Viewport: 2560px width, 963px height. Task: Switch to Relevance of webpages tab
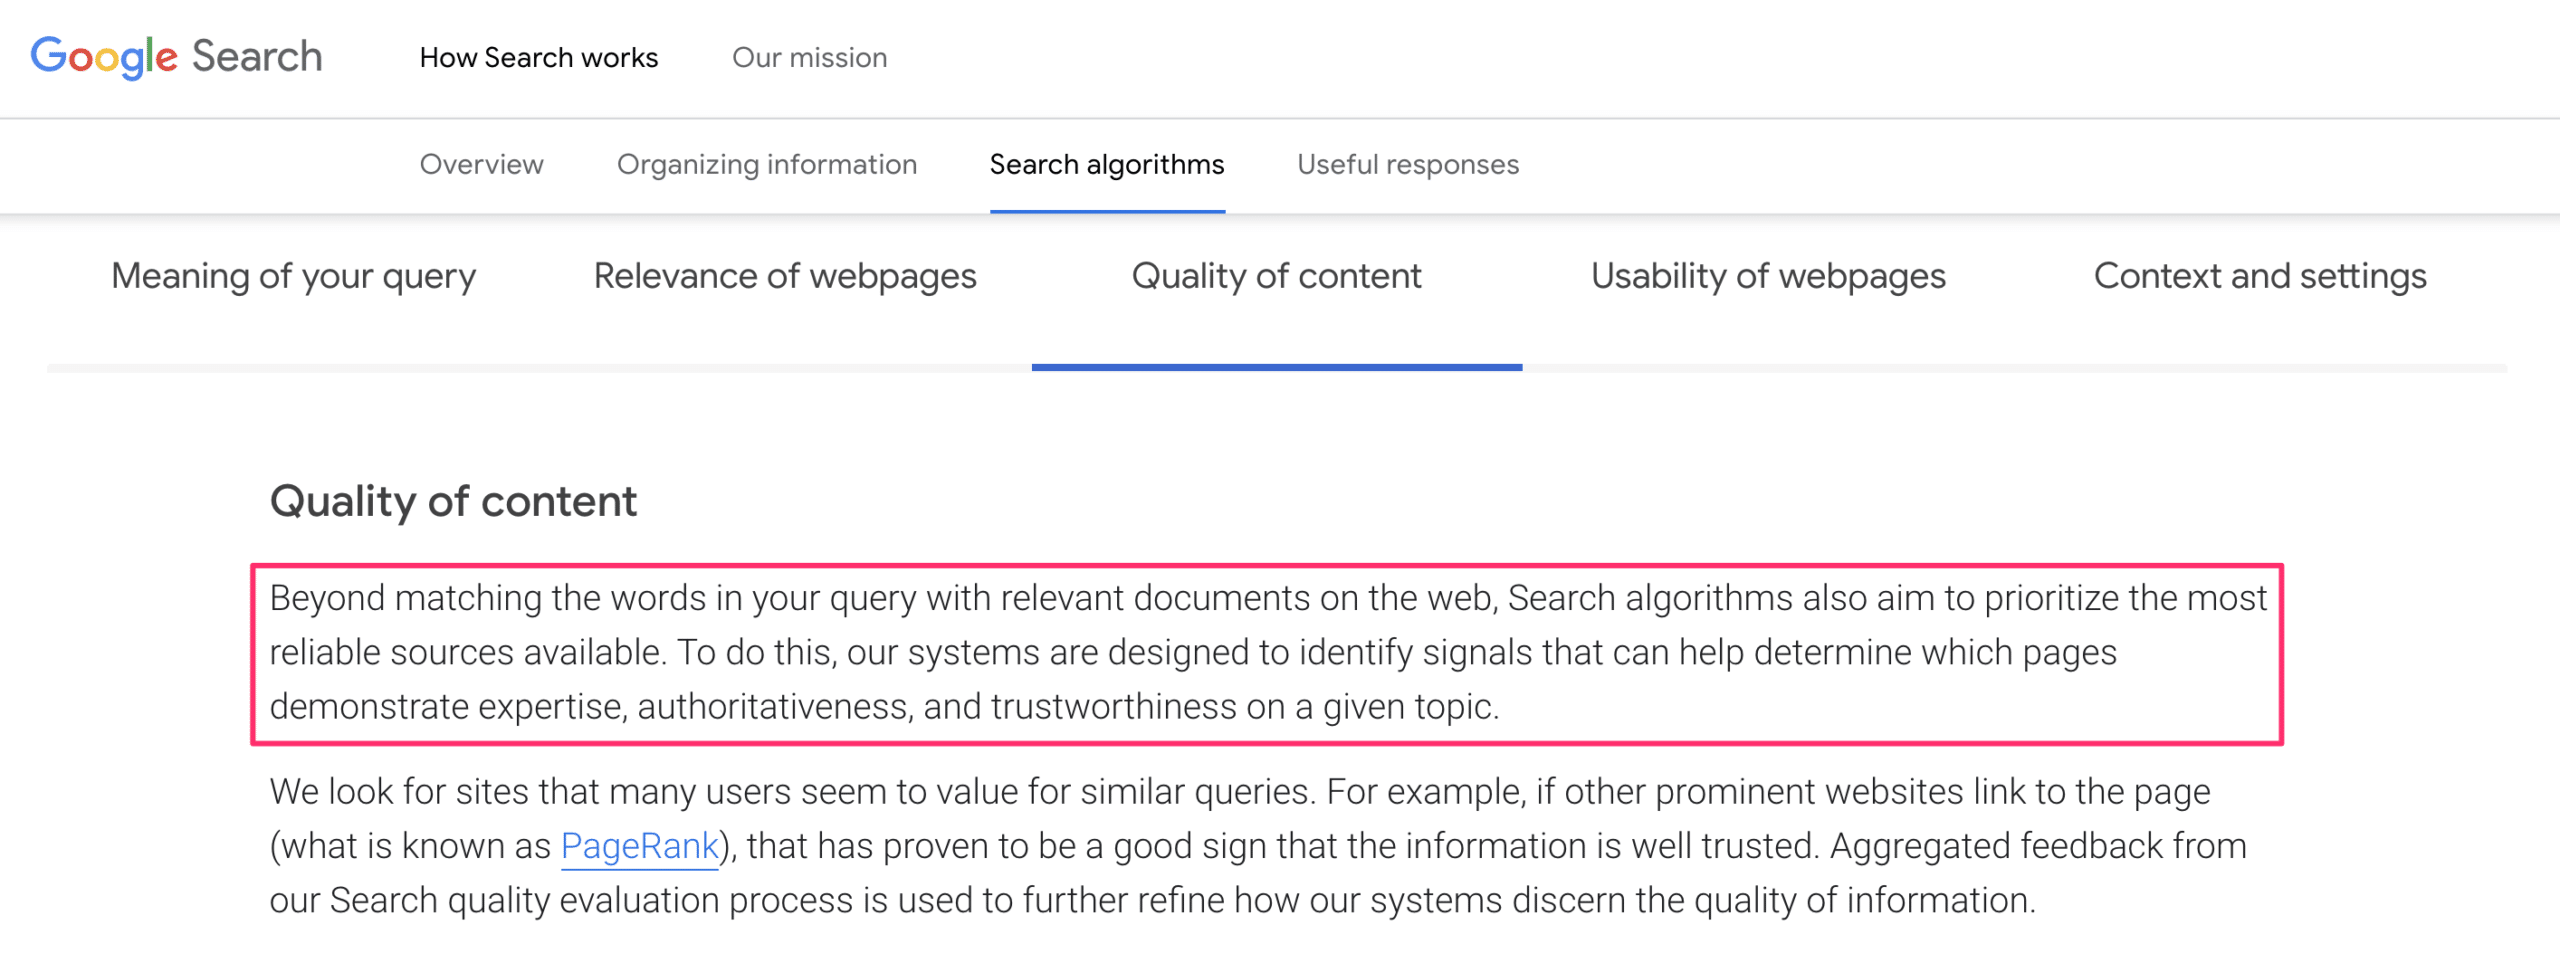tap(785, 276)
